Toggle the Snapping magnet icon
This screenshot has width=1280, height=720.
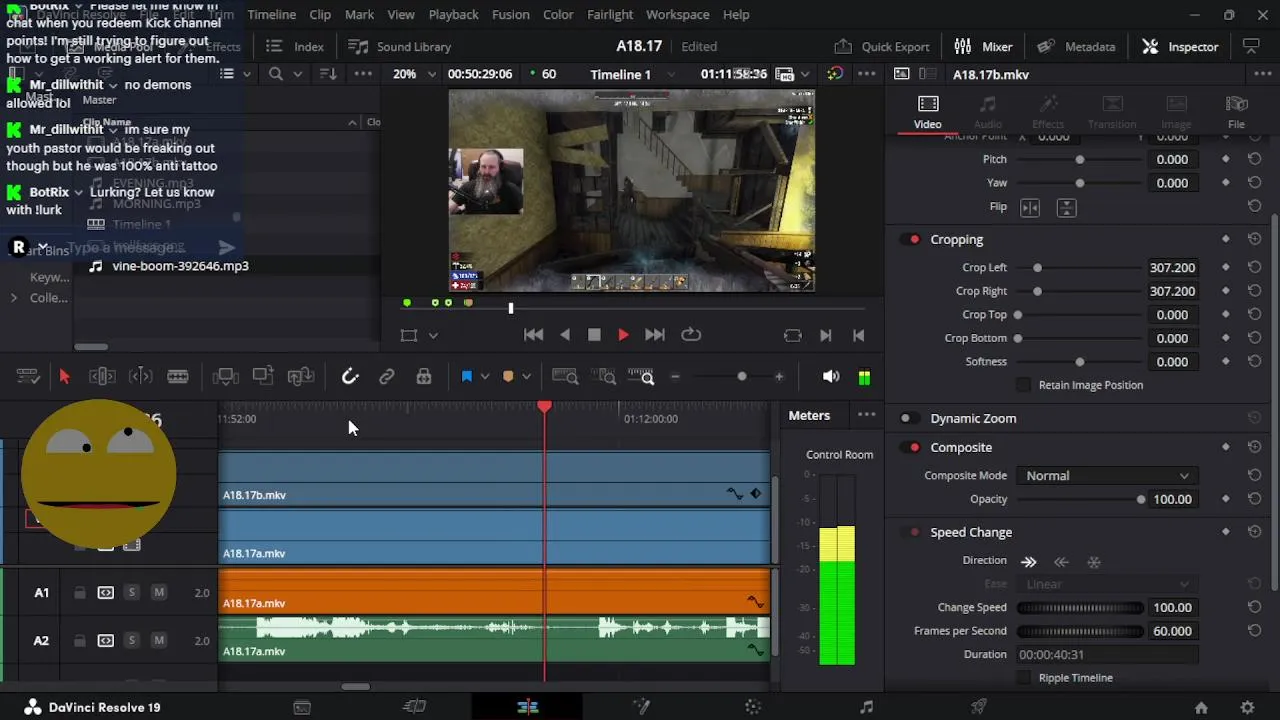coord(350,376)
